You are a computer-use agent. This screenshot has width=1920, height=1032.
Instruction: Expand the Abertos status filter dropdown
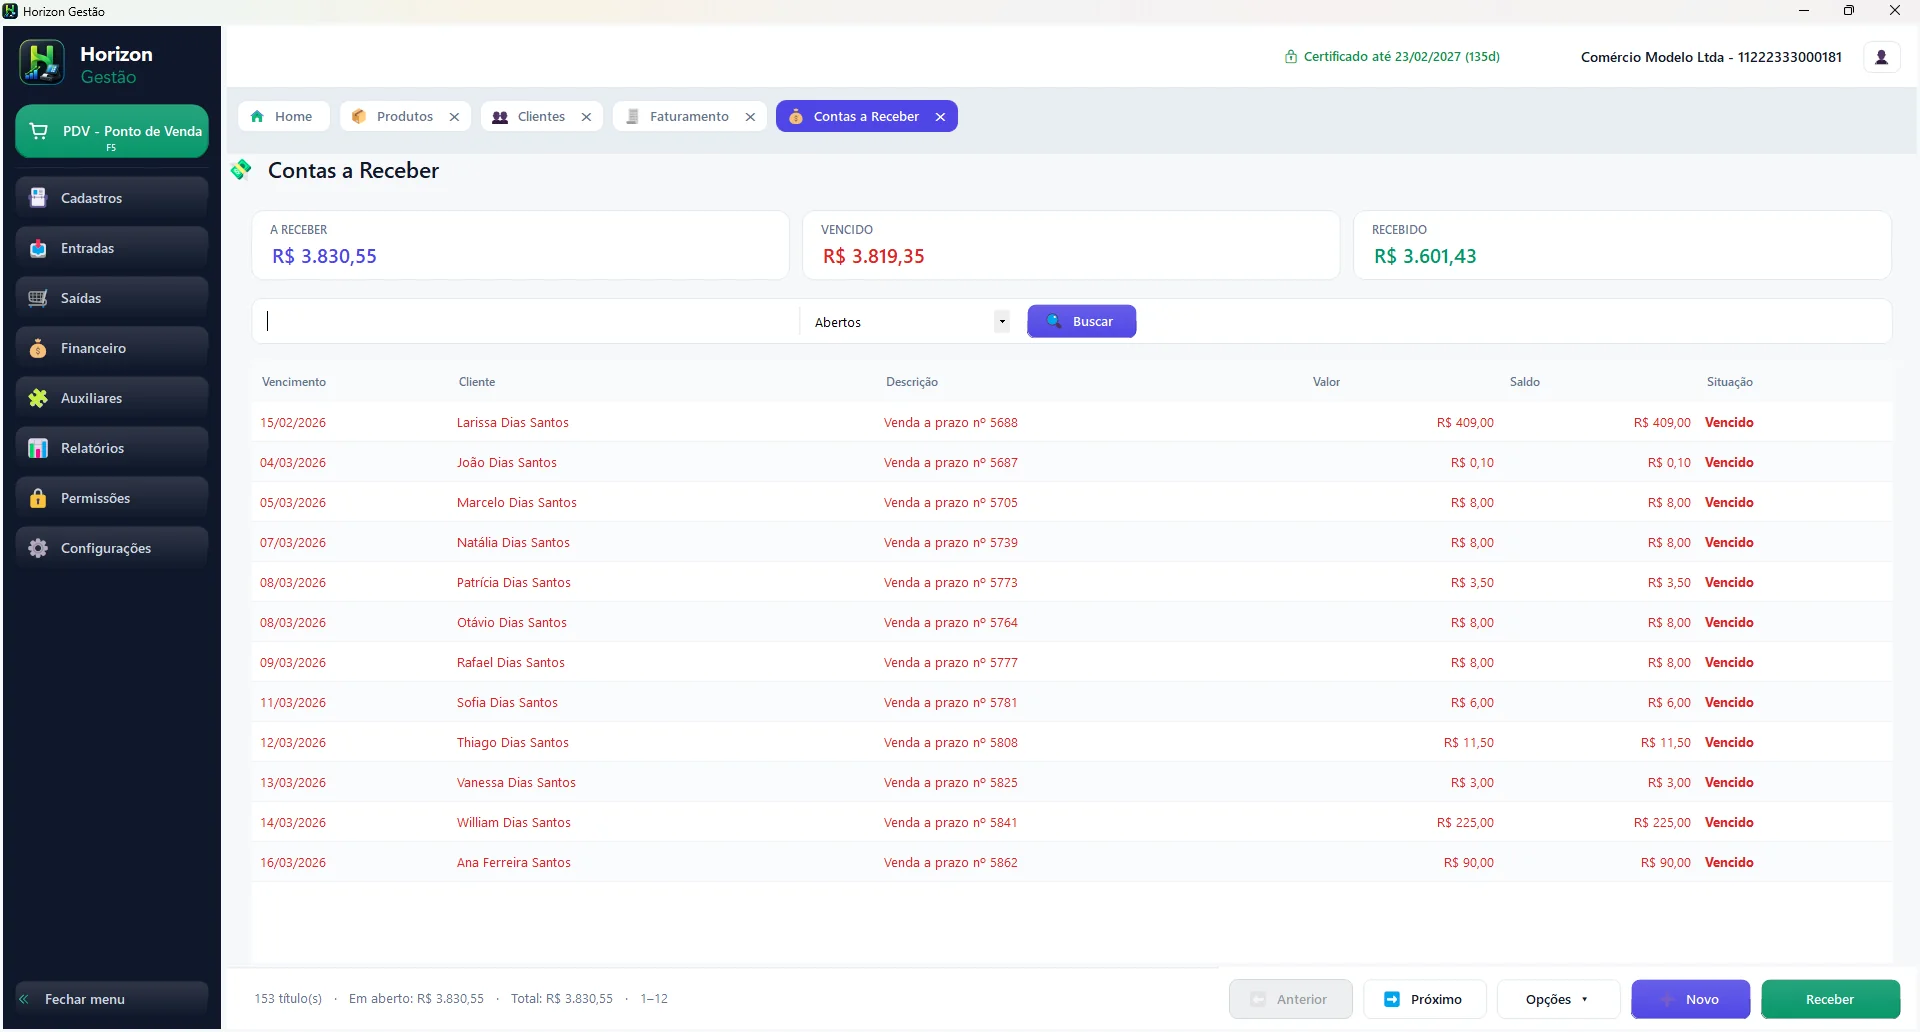pyautogui.click(x=910, y=322)
